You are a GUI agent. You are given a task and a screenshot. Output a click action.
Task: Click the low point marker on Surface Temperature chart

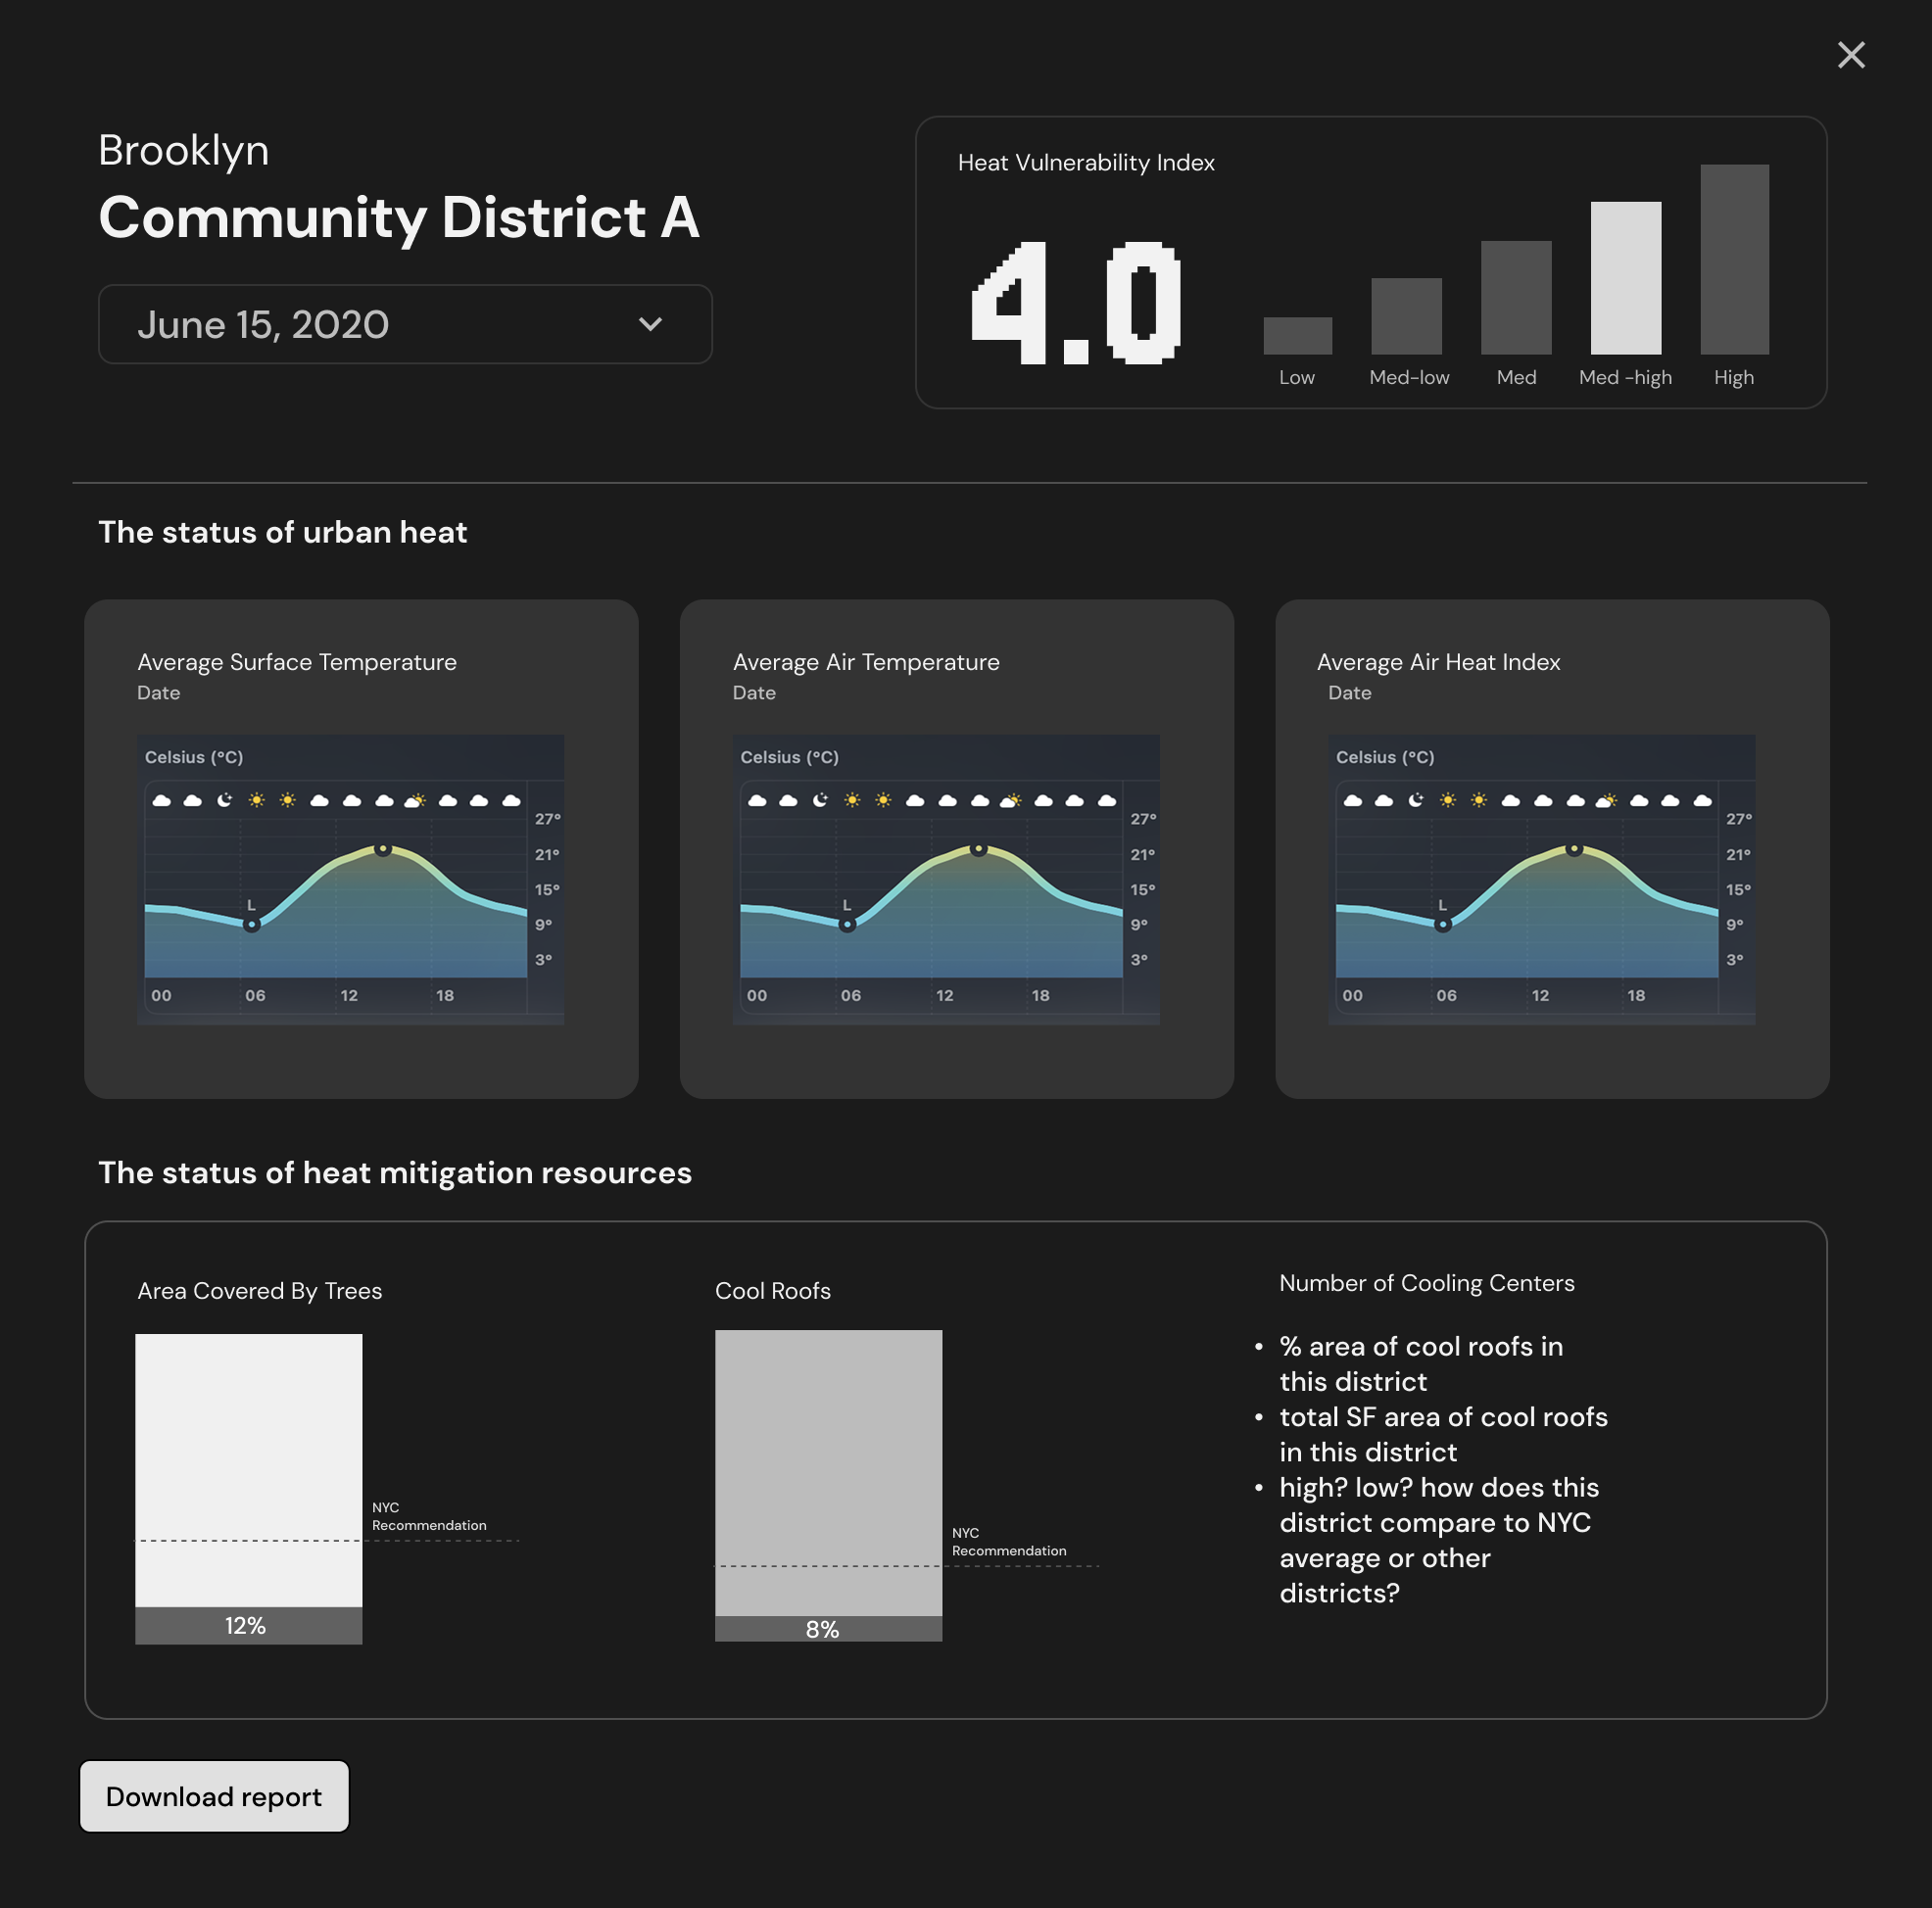tap(252, 925)
